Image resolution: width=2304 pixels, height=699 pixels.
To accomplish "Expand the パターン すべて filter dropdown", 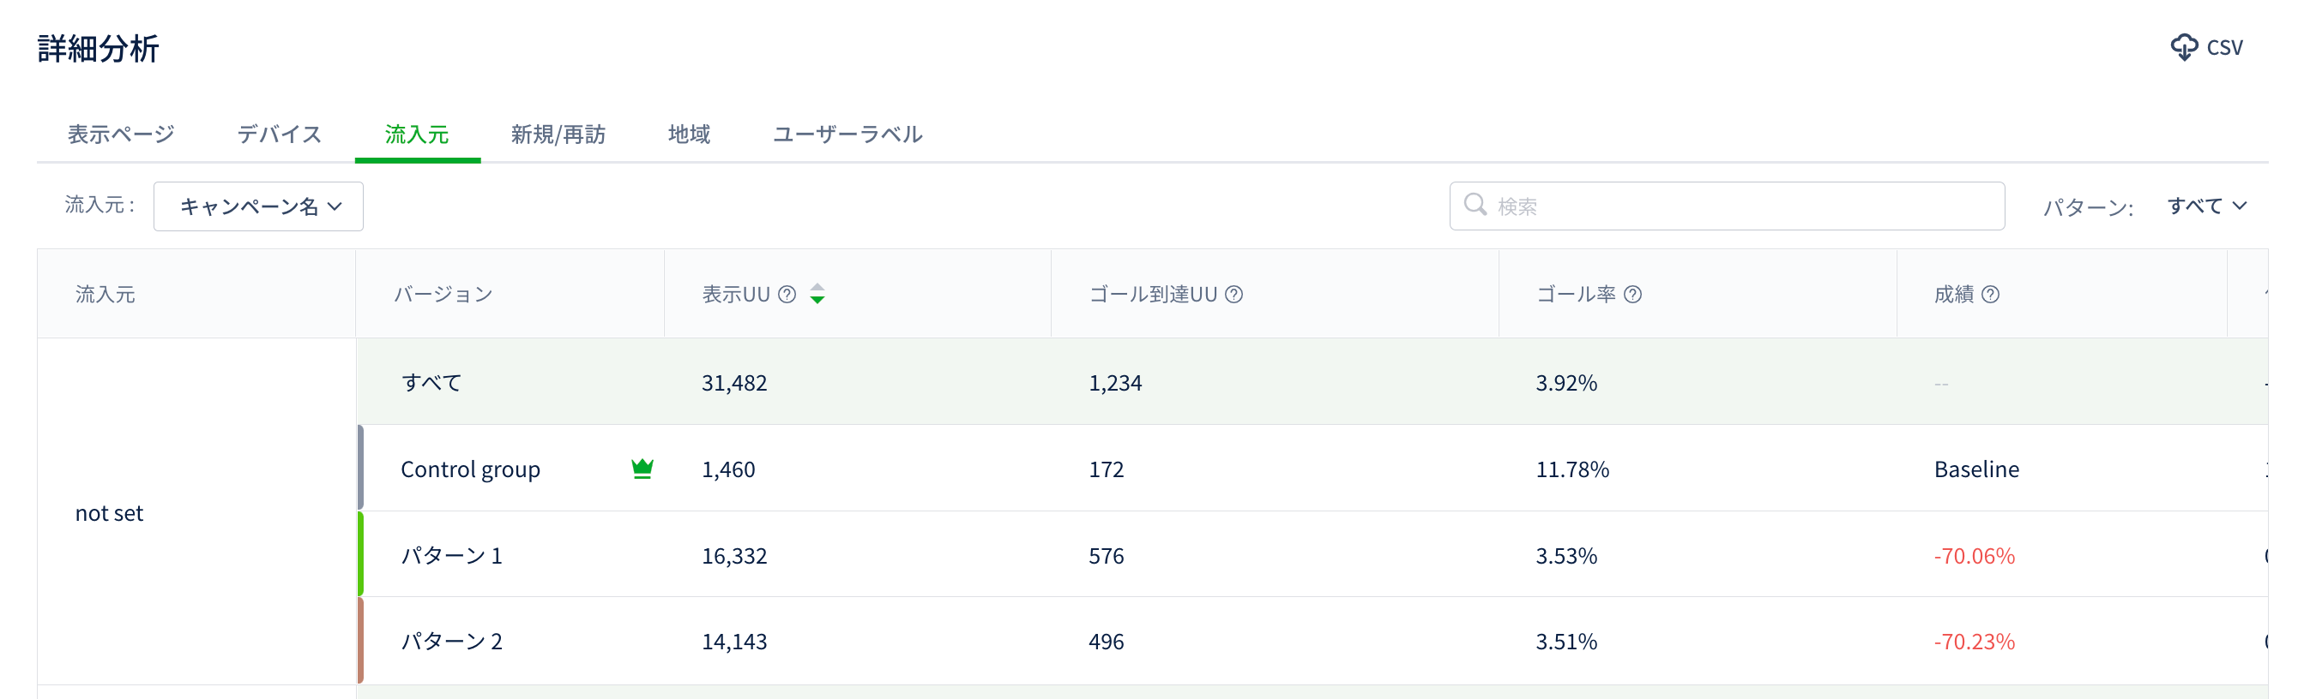I will click(x=2207, y=206).
